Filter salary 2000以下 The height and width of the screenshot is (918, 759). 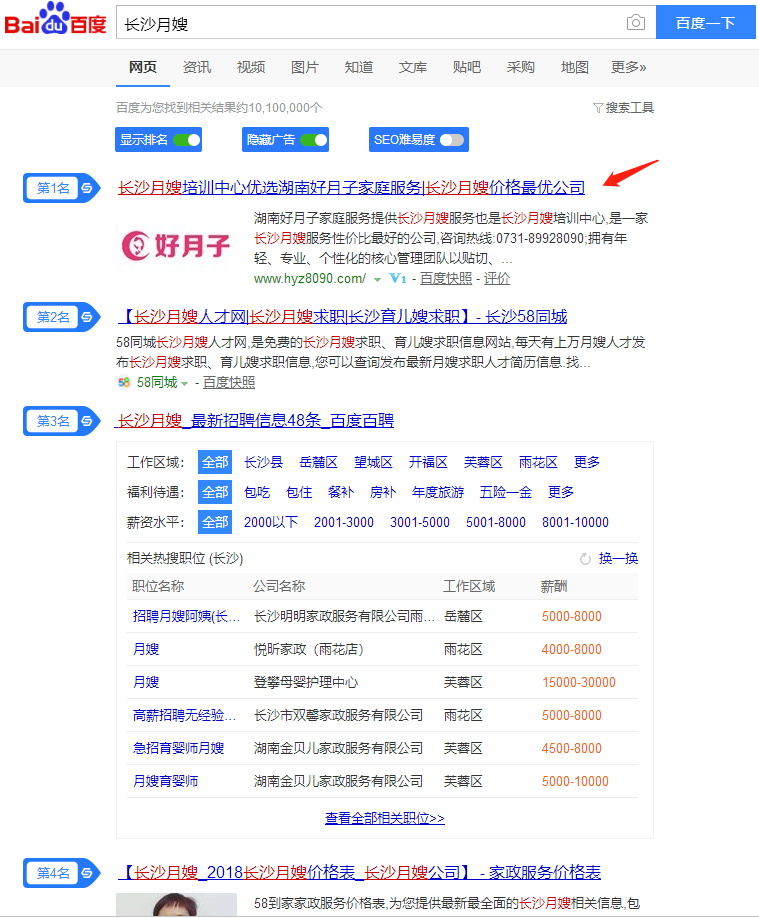tap(271, 522)
